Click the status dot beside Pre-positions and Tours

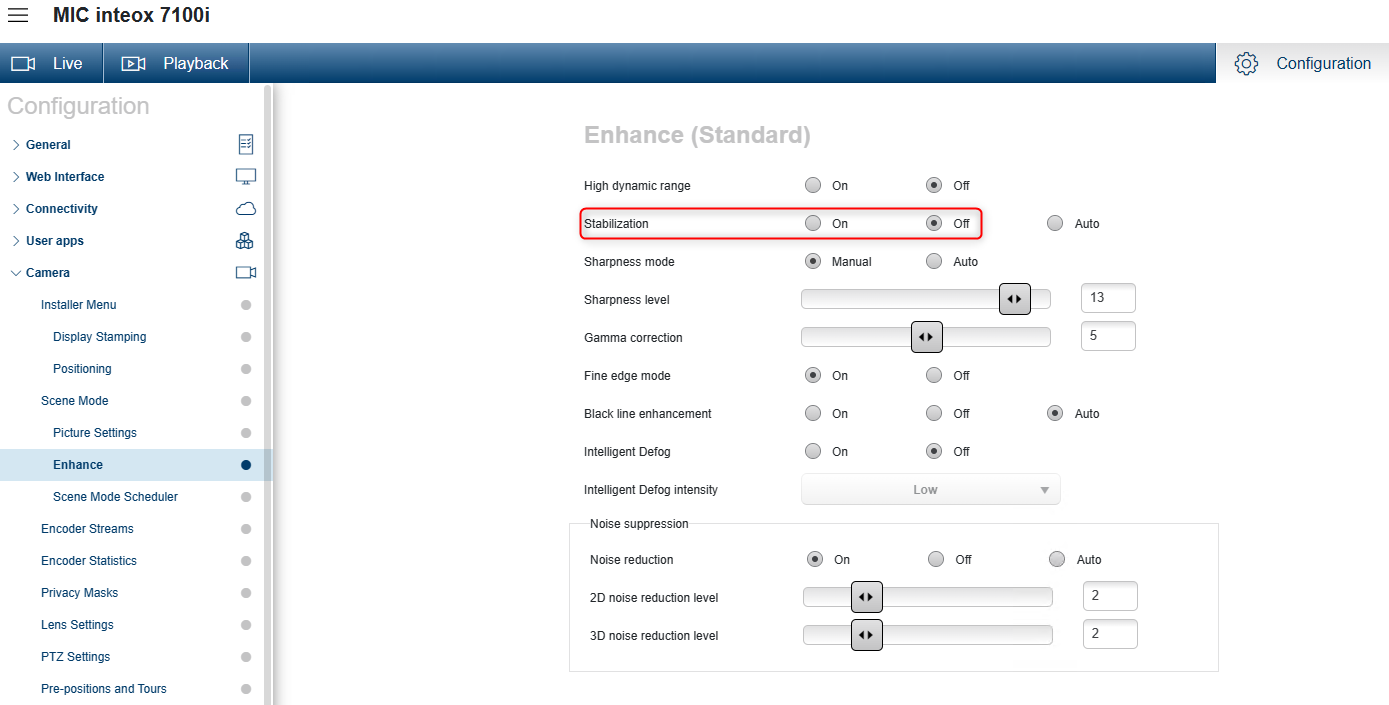pos(246,689)
